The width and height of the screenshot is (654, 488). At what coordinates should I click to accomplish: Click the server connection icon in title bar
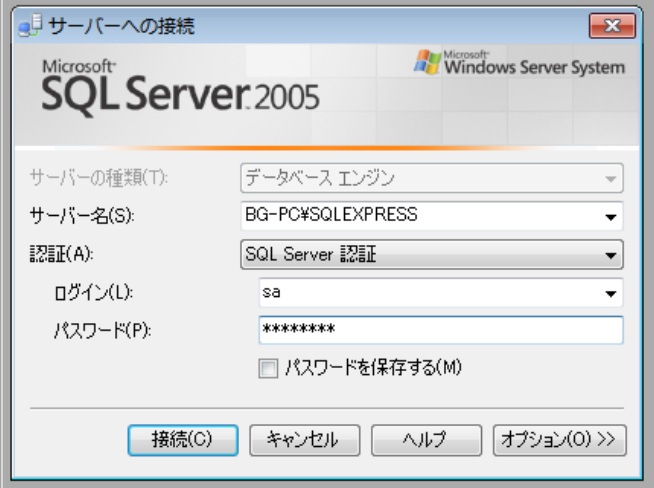coord(30,25)
